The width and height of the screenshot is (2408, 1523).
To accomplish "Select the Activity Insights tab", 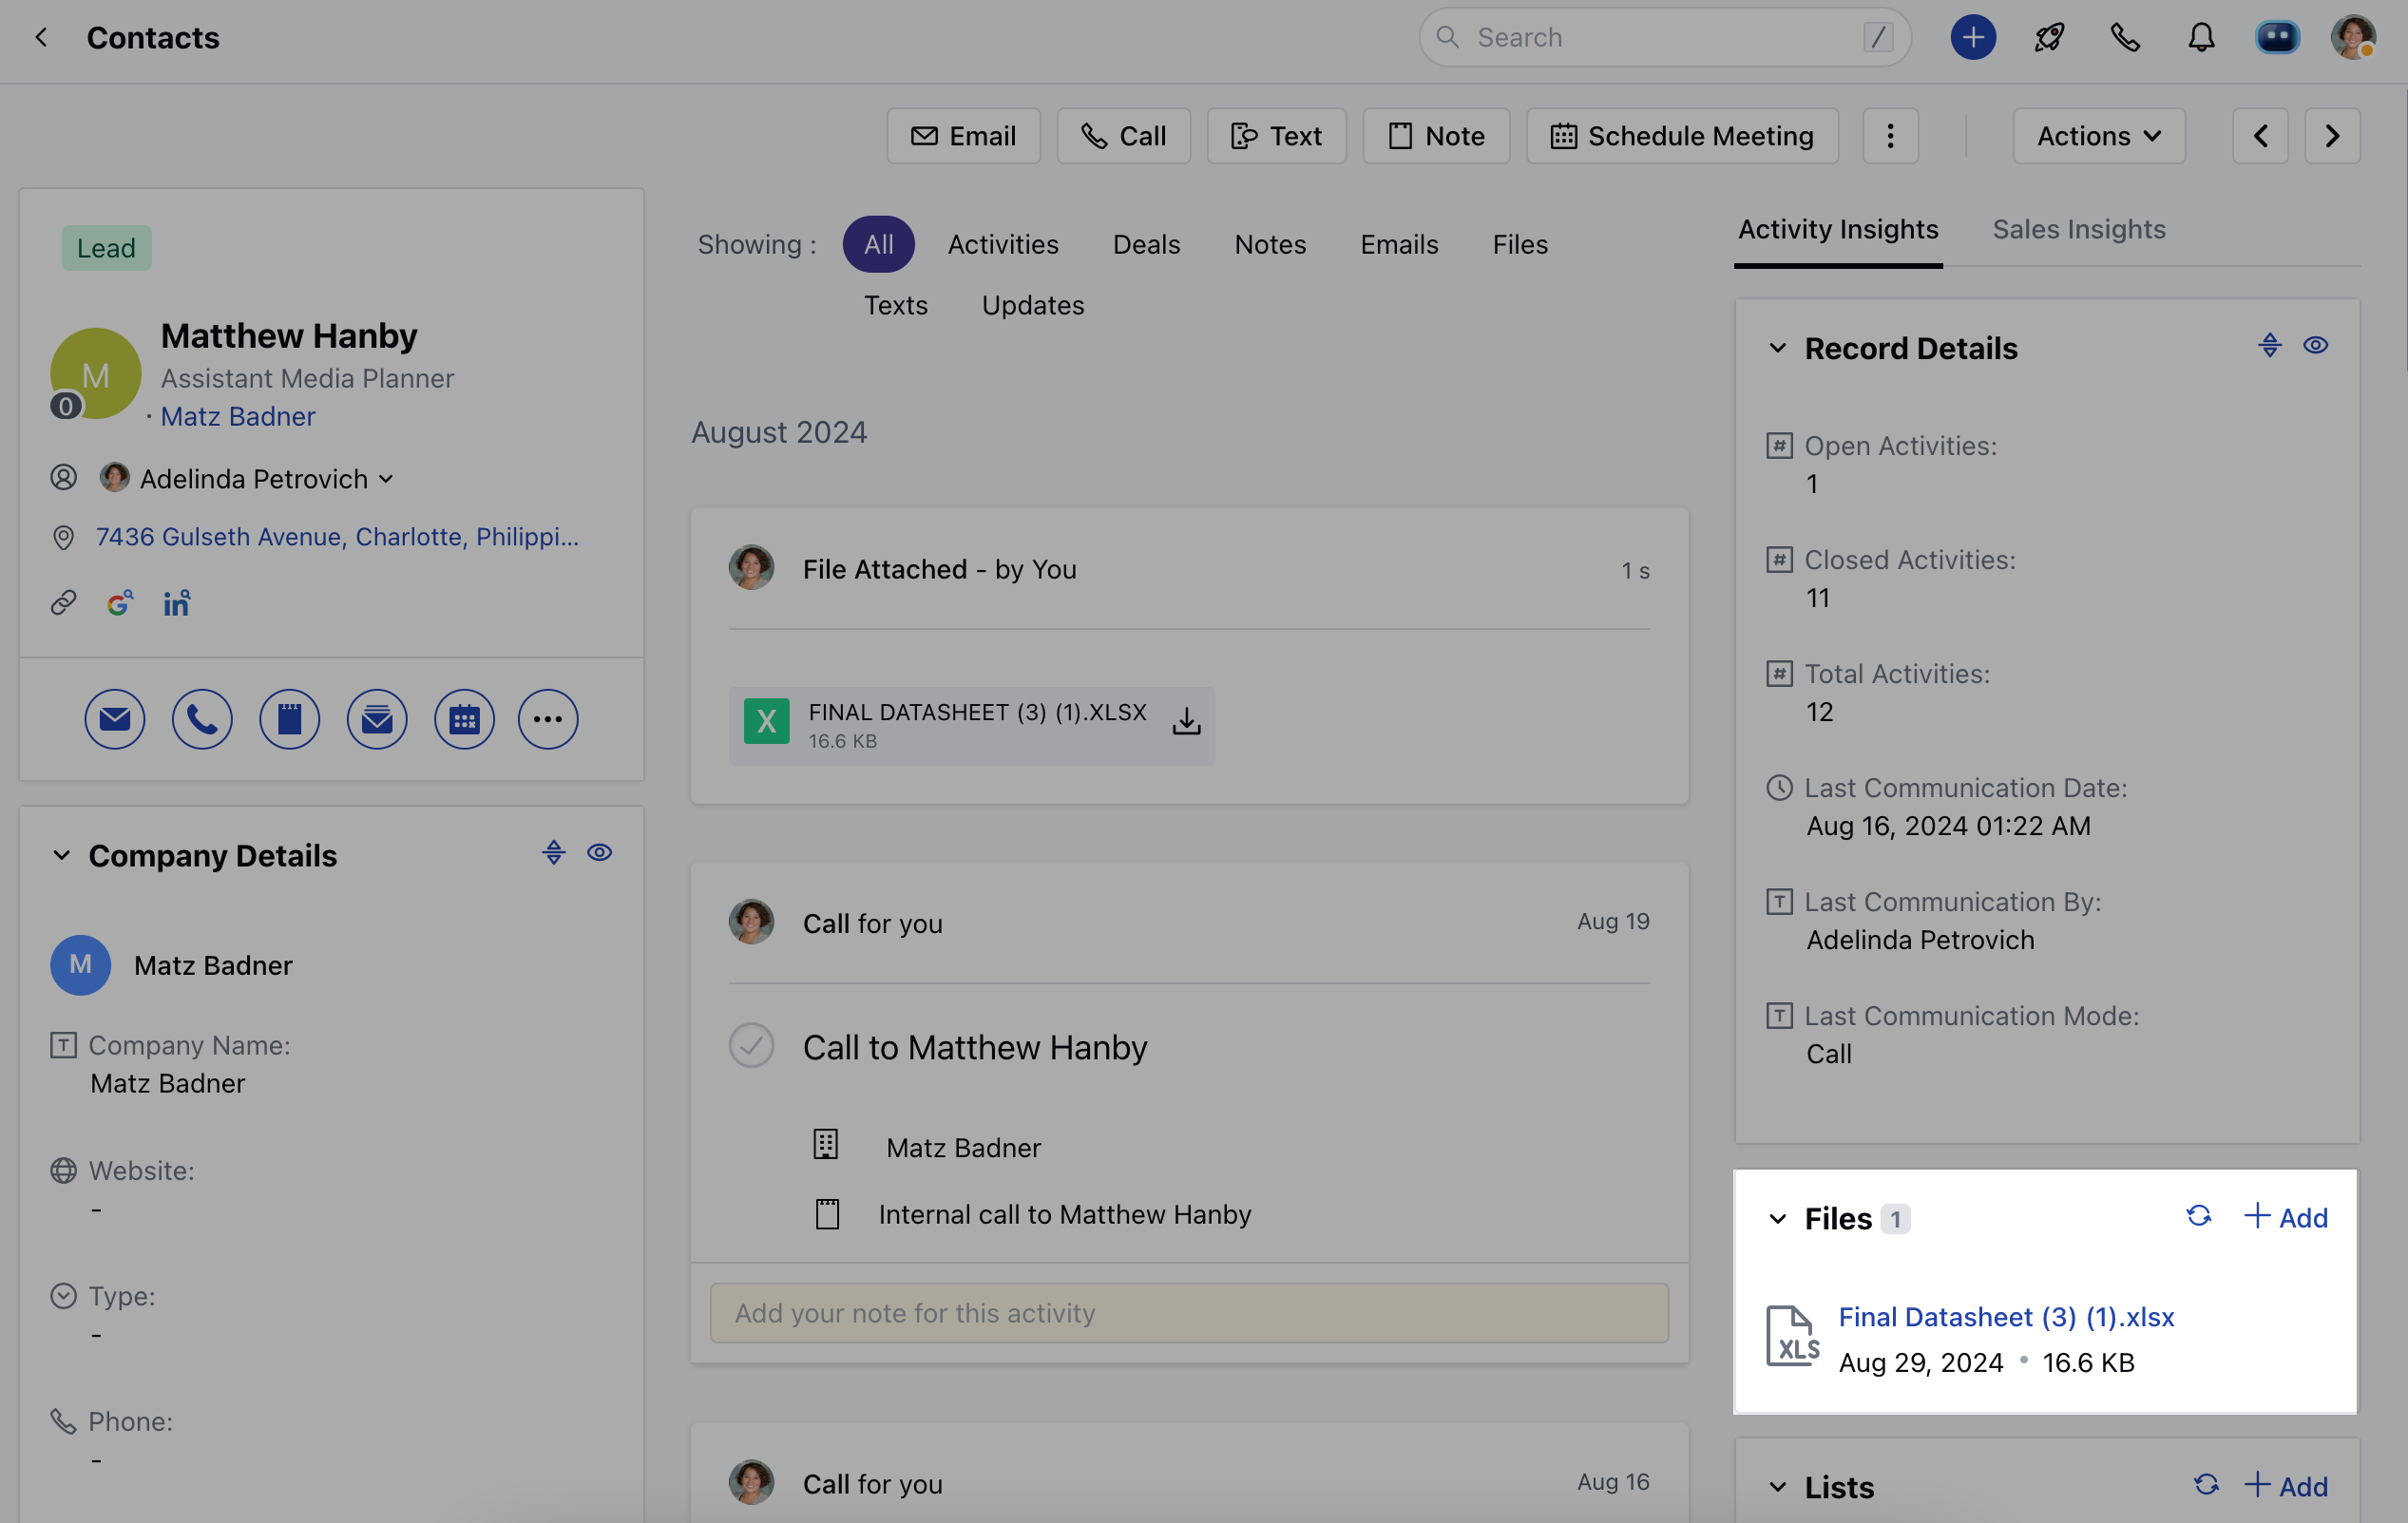I will click(1838, 229).
